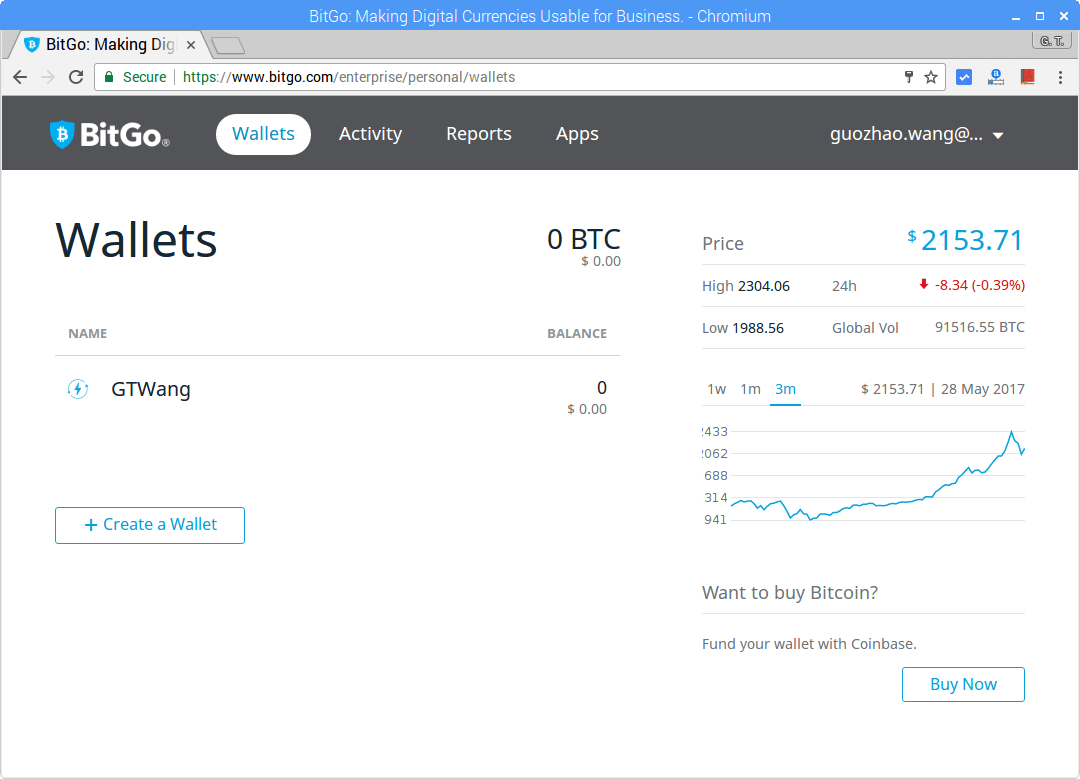Toggle to the 3m chart view

pyautogui.click(x=784, y=389)
